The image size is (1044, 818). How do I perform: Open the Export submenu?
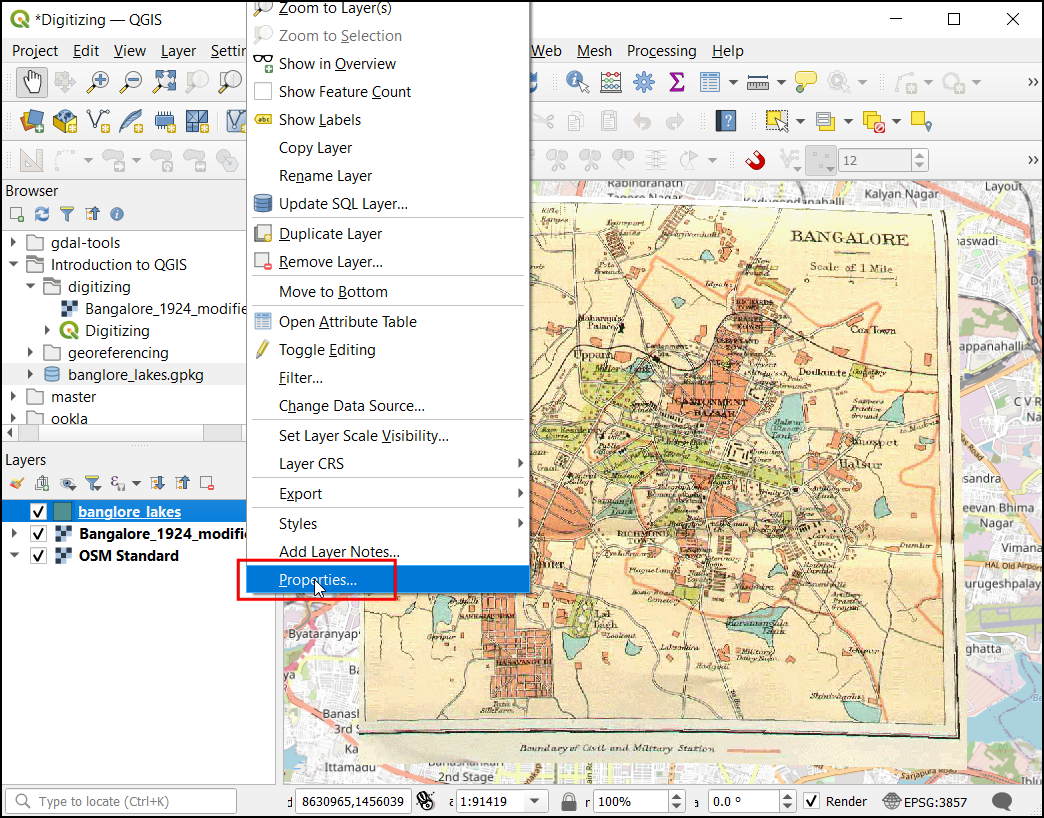tap(388, 493)
